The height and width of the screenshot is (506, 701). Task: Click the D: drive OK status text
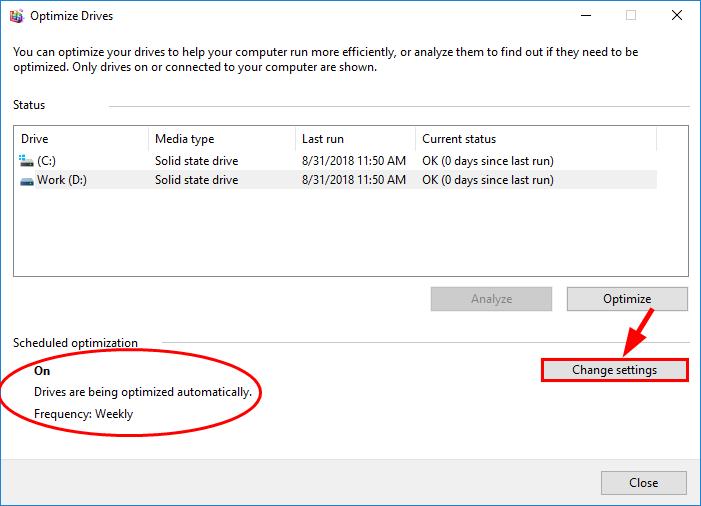[x=488, y=180]
